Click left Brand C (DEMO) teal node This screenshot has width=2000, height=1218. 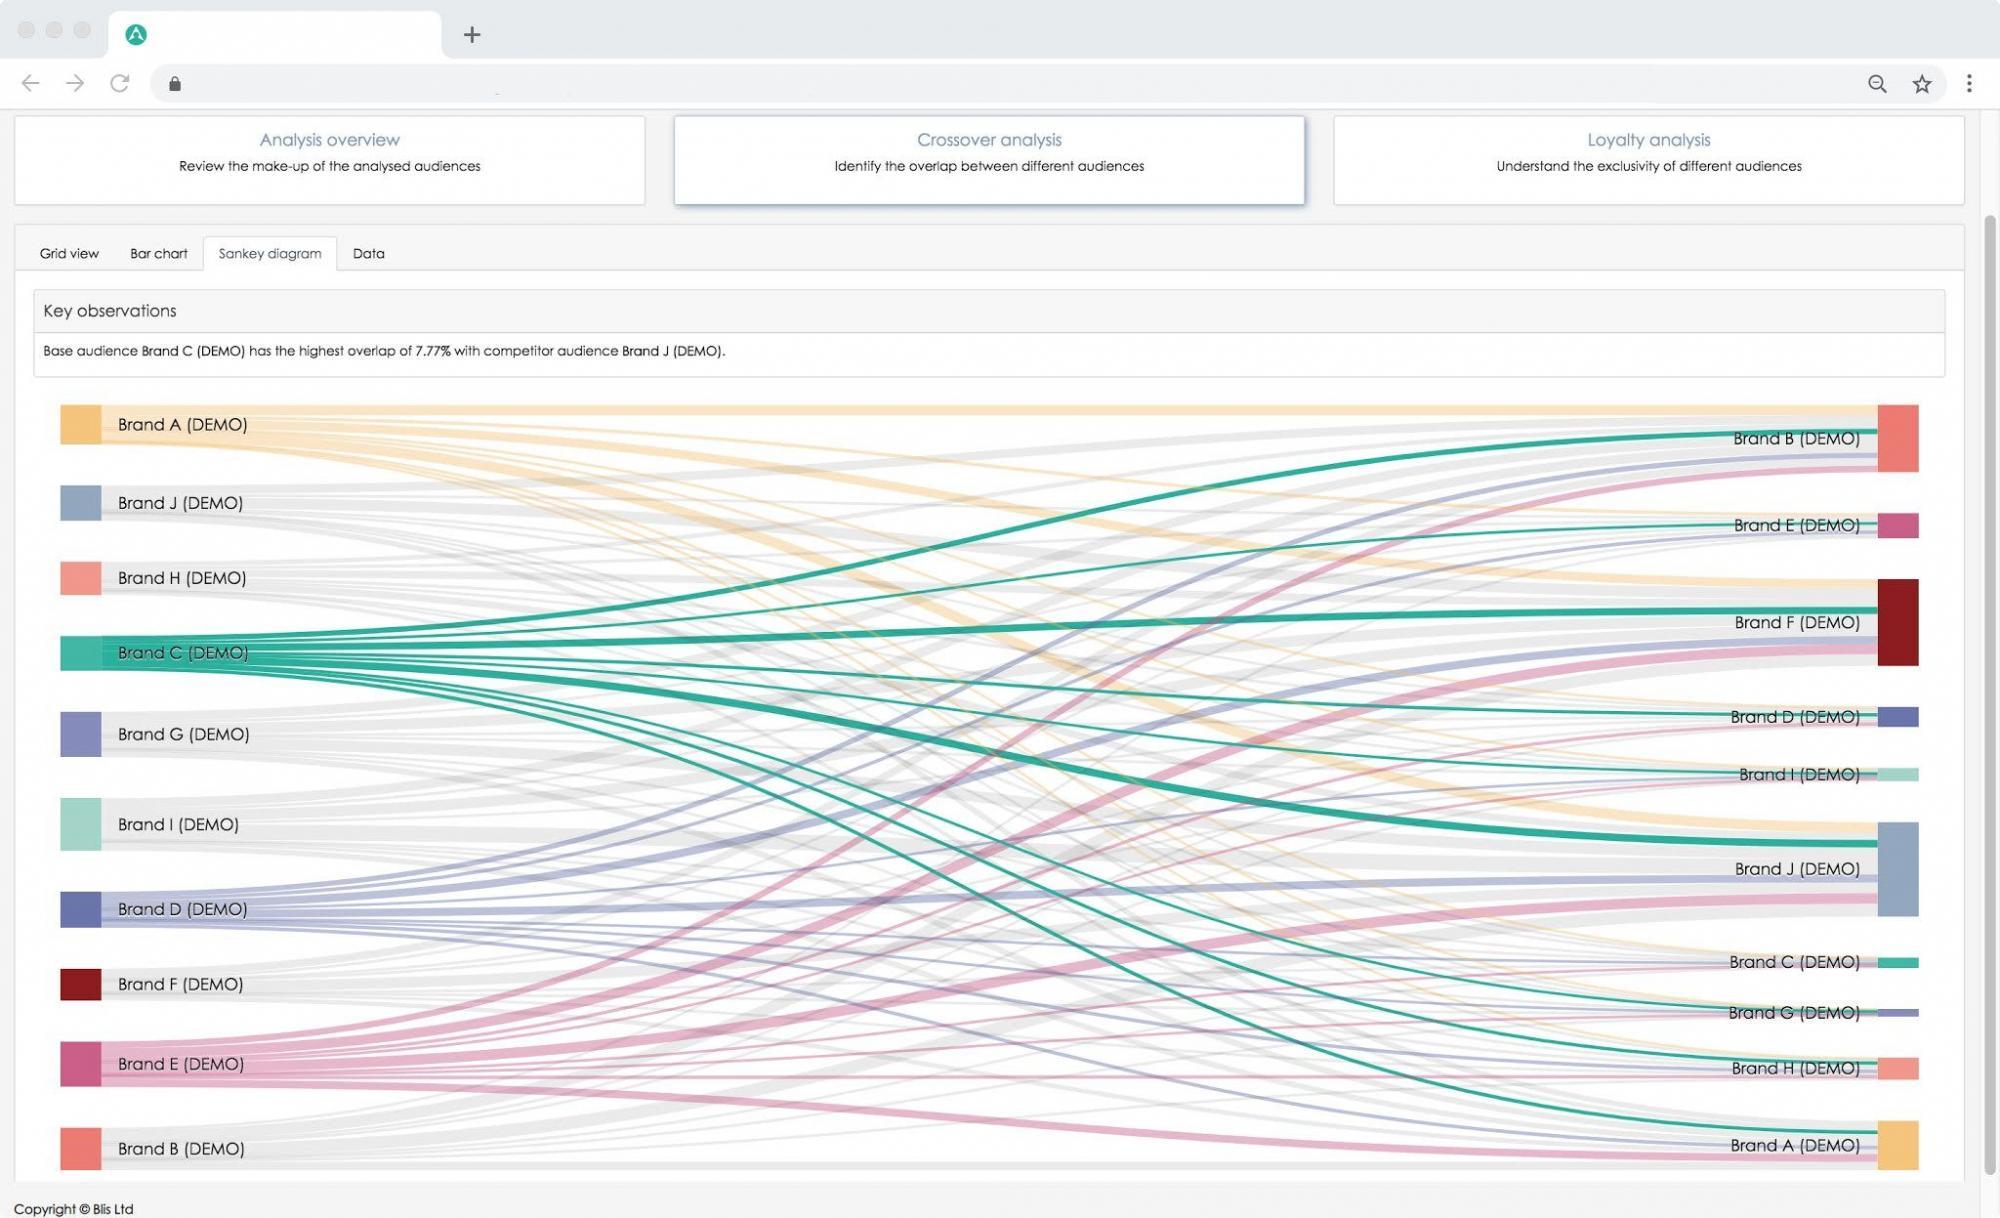[x=80, y=653]
